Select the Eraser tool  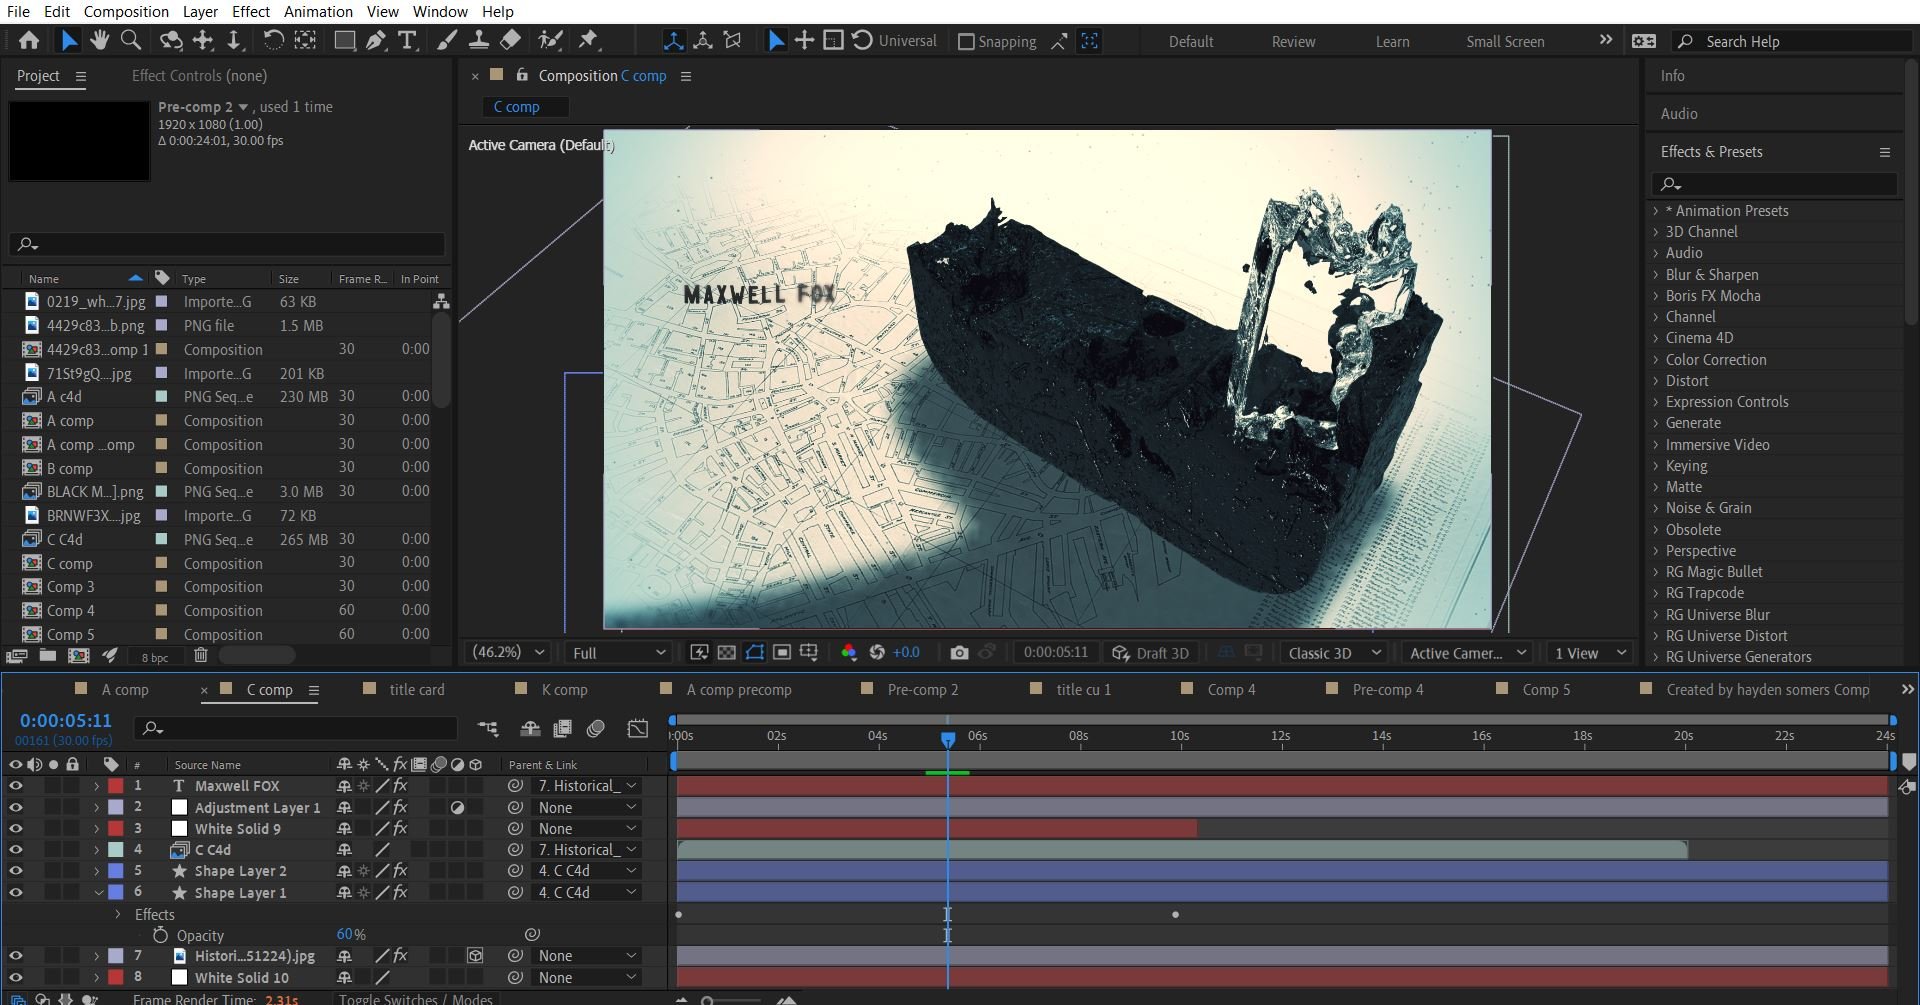[x=510, y=41]
